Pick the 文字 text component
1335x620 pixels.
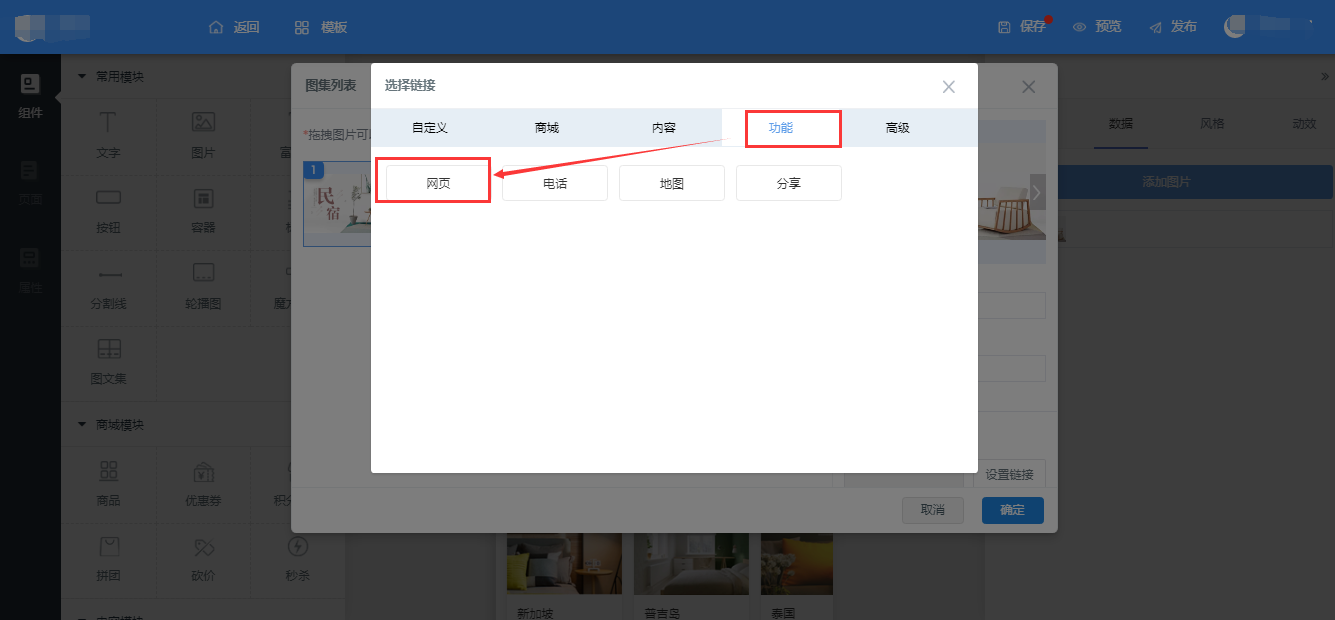pos(108,135)
